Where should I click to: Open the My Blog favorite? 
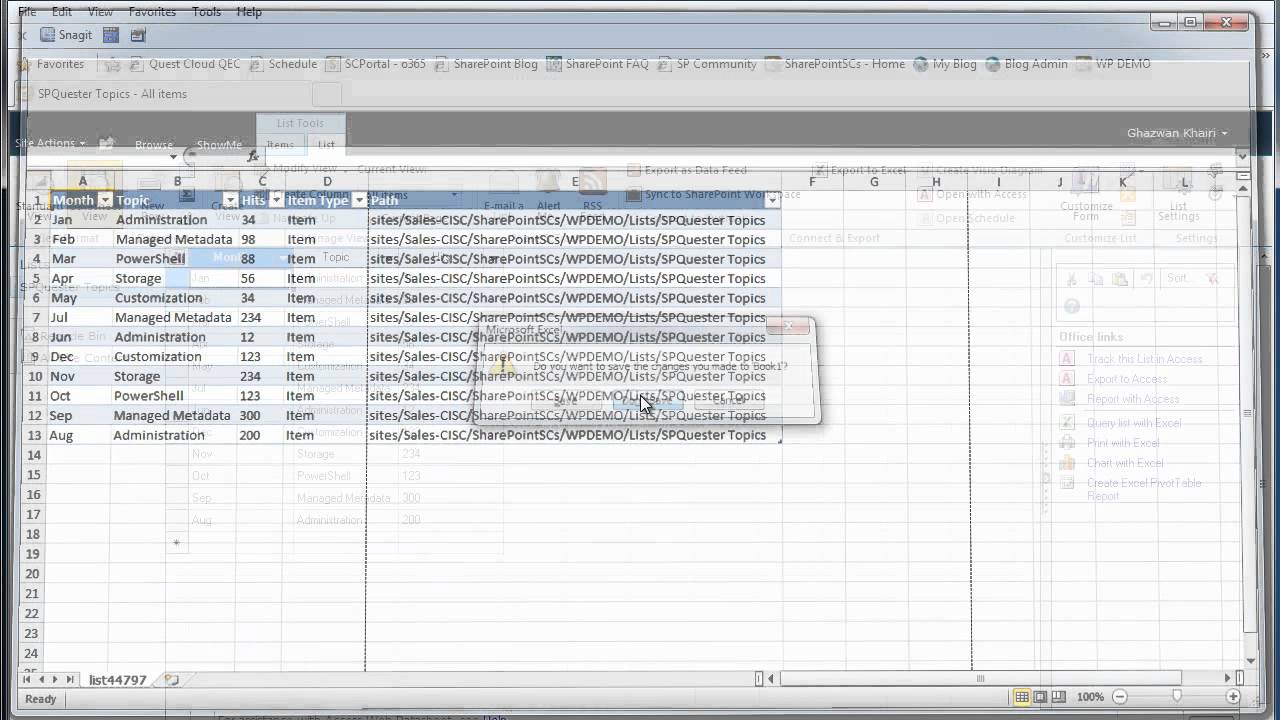(x=945, y=64)
